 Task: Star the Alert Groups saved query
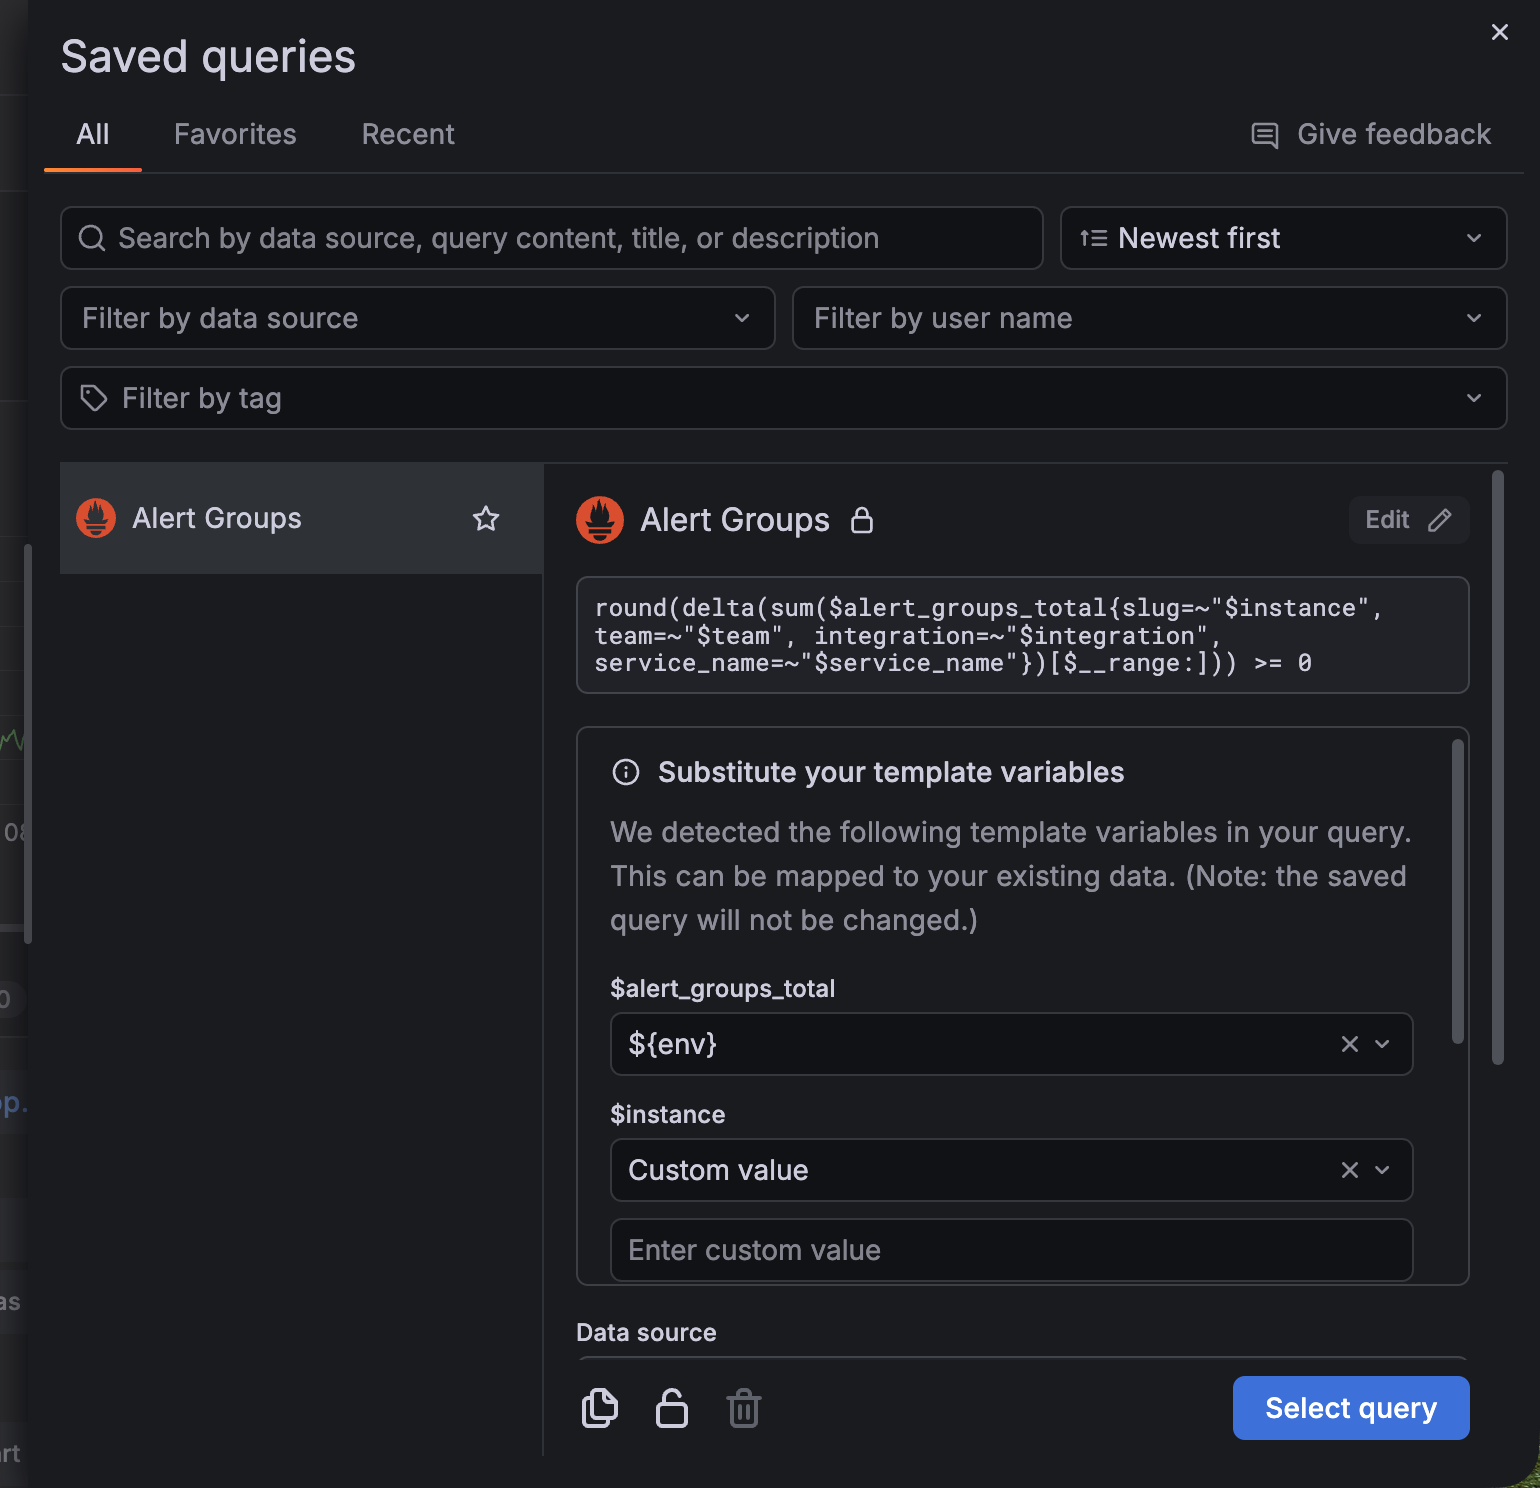coord(486,519)
